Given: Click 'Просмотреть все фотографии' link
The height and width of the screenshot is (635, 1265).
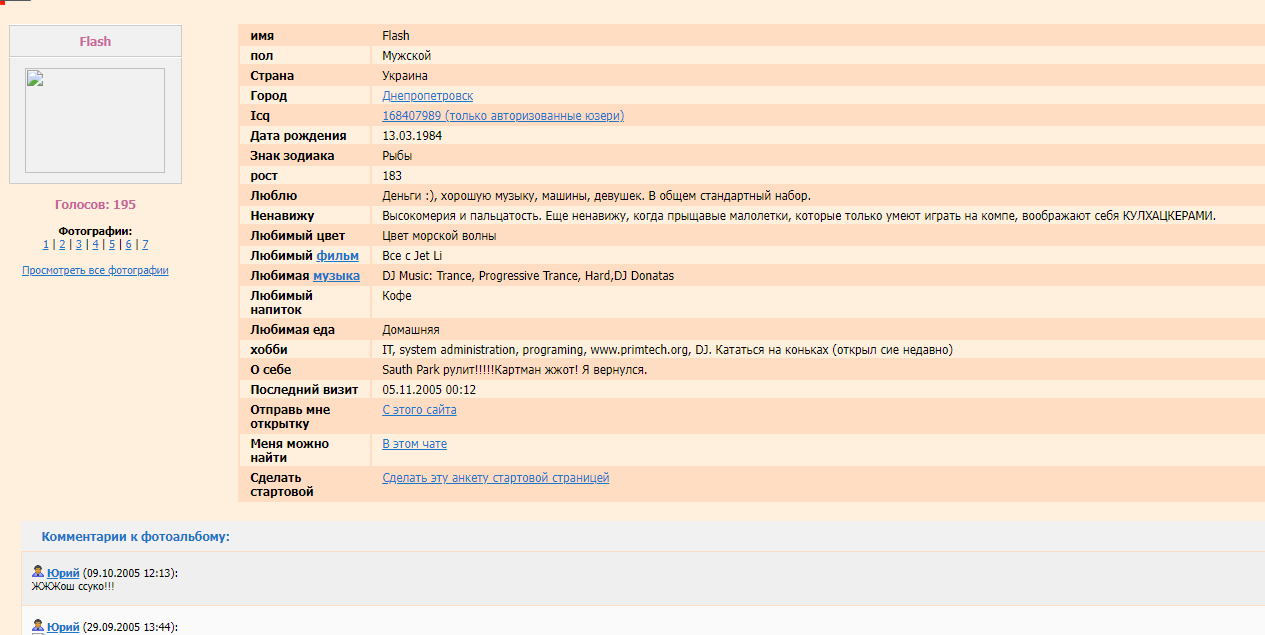Looking at the screenshot, I should coord(95,270).
